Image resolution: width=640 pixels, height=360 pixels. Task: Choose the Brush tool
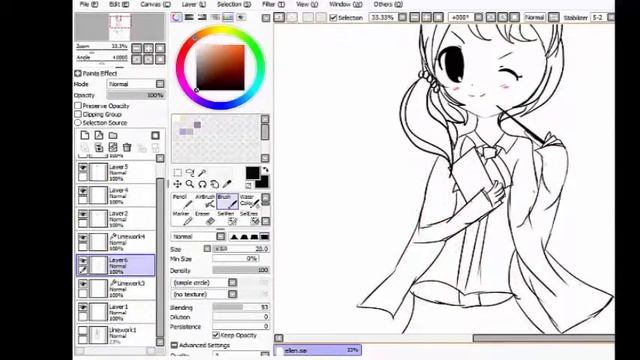coord(227,201)
